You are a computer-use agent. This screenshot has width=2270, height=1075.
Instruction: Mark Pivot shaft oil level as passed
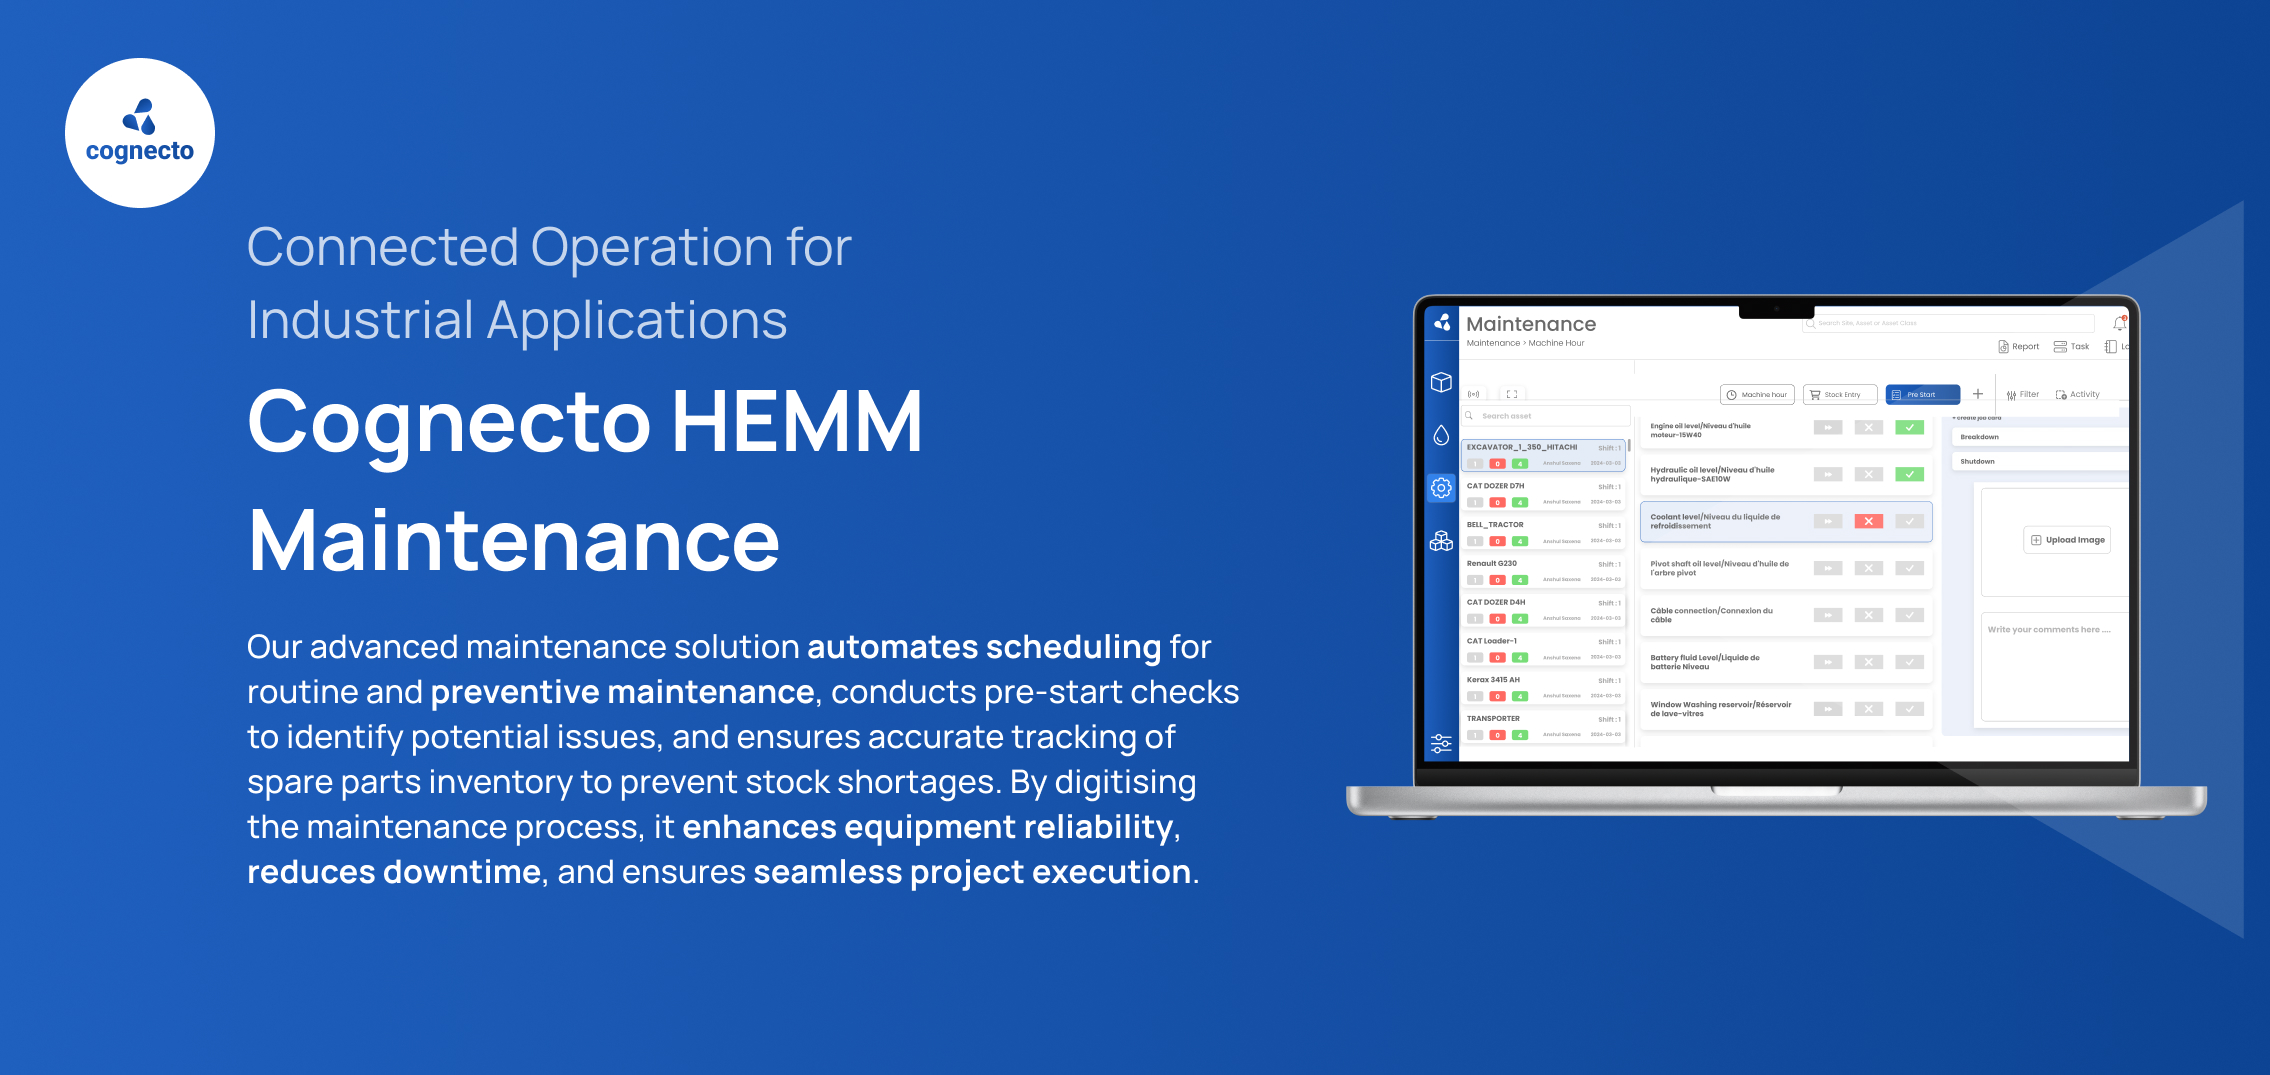click(1909, 569)
